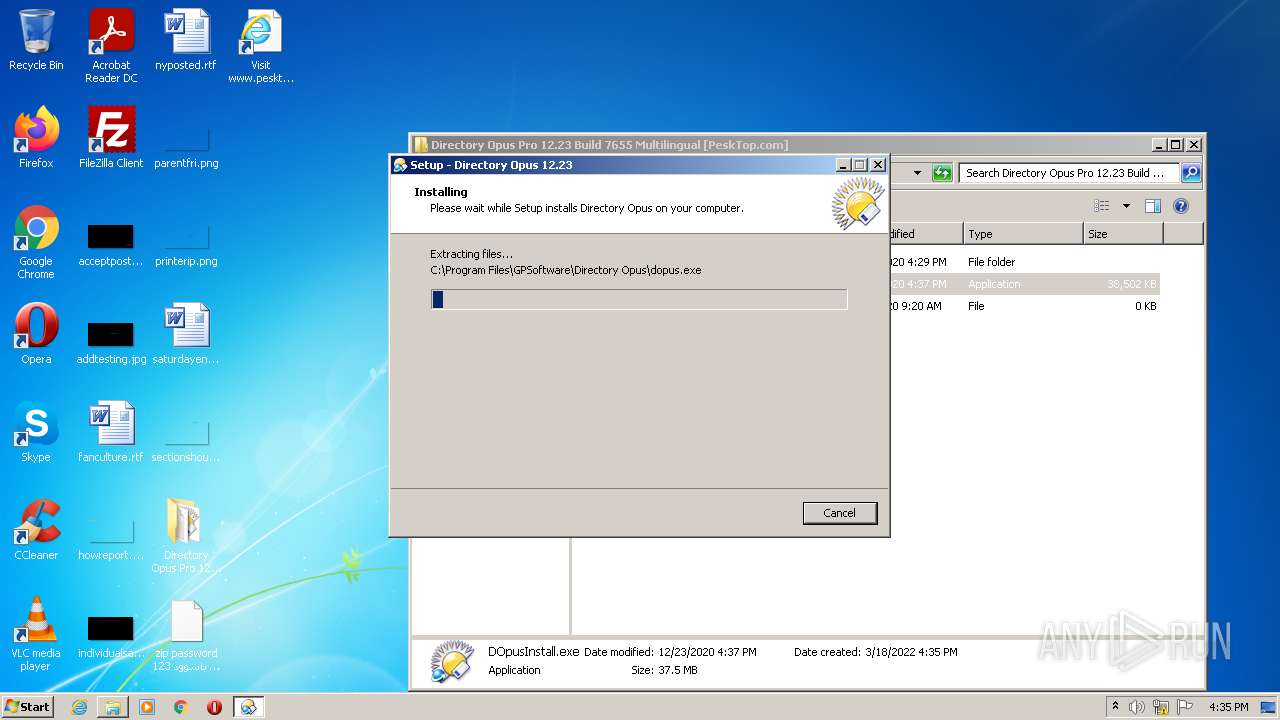The width and height of the screenshot is (1280, 720).
Task: Open the Directory Opus Pro 12 folder icon
Action: click(x=186, y=536)
